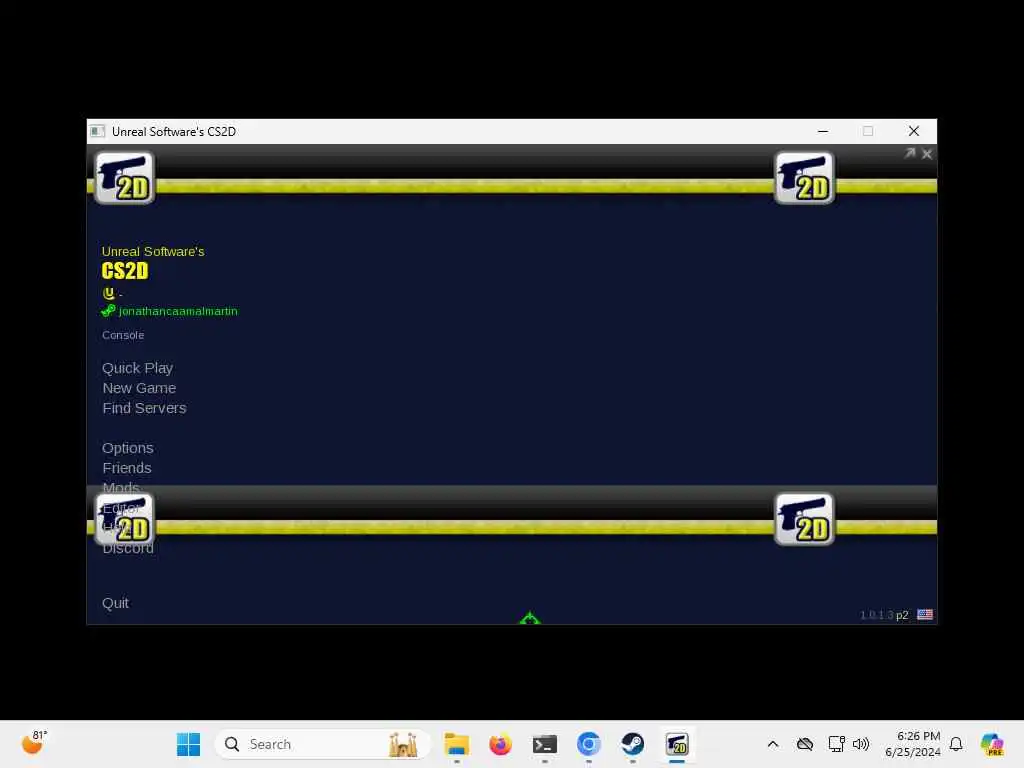Click the cloud sync-off tray icon
This screenshot has height=768, width=1024.
tap(805, 744)
